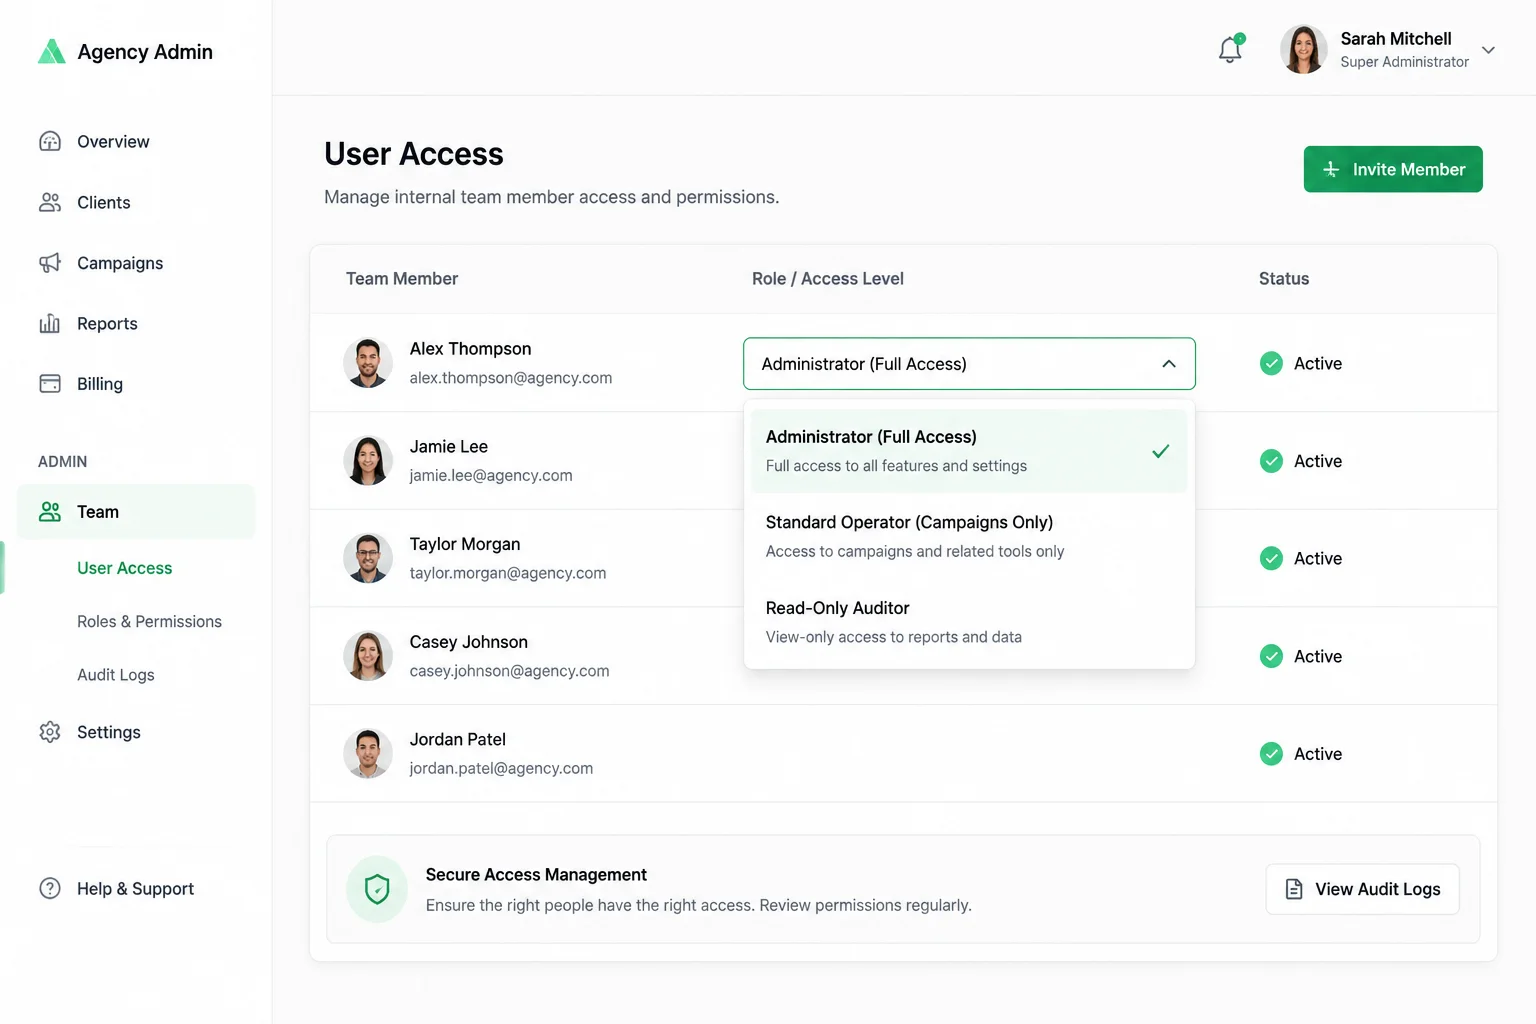
Task: Expand the Sarah Mitchell account menu chevron
Action: (x=1488, y=50)
